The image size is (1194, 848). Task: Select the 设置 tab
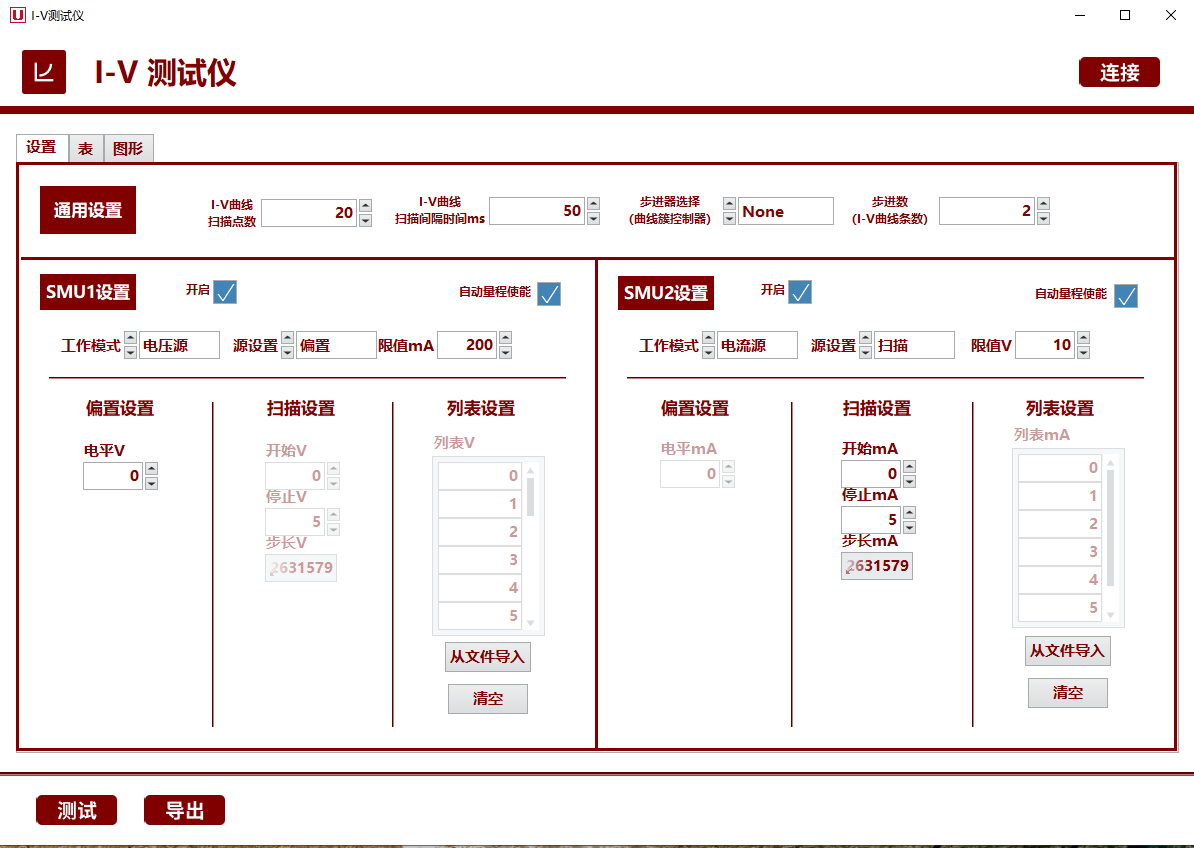[x=42, y=148]
